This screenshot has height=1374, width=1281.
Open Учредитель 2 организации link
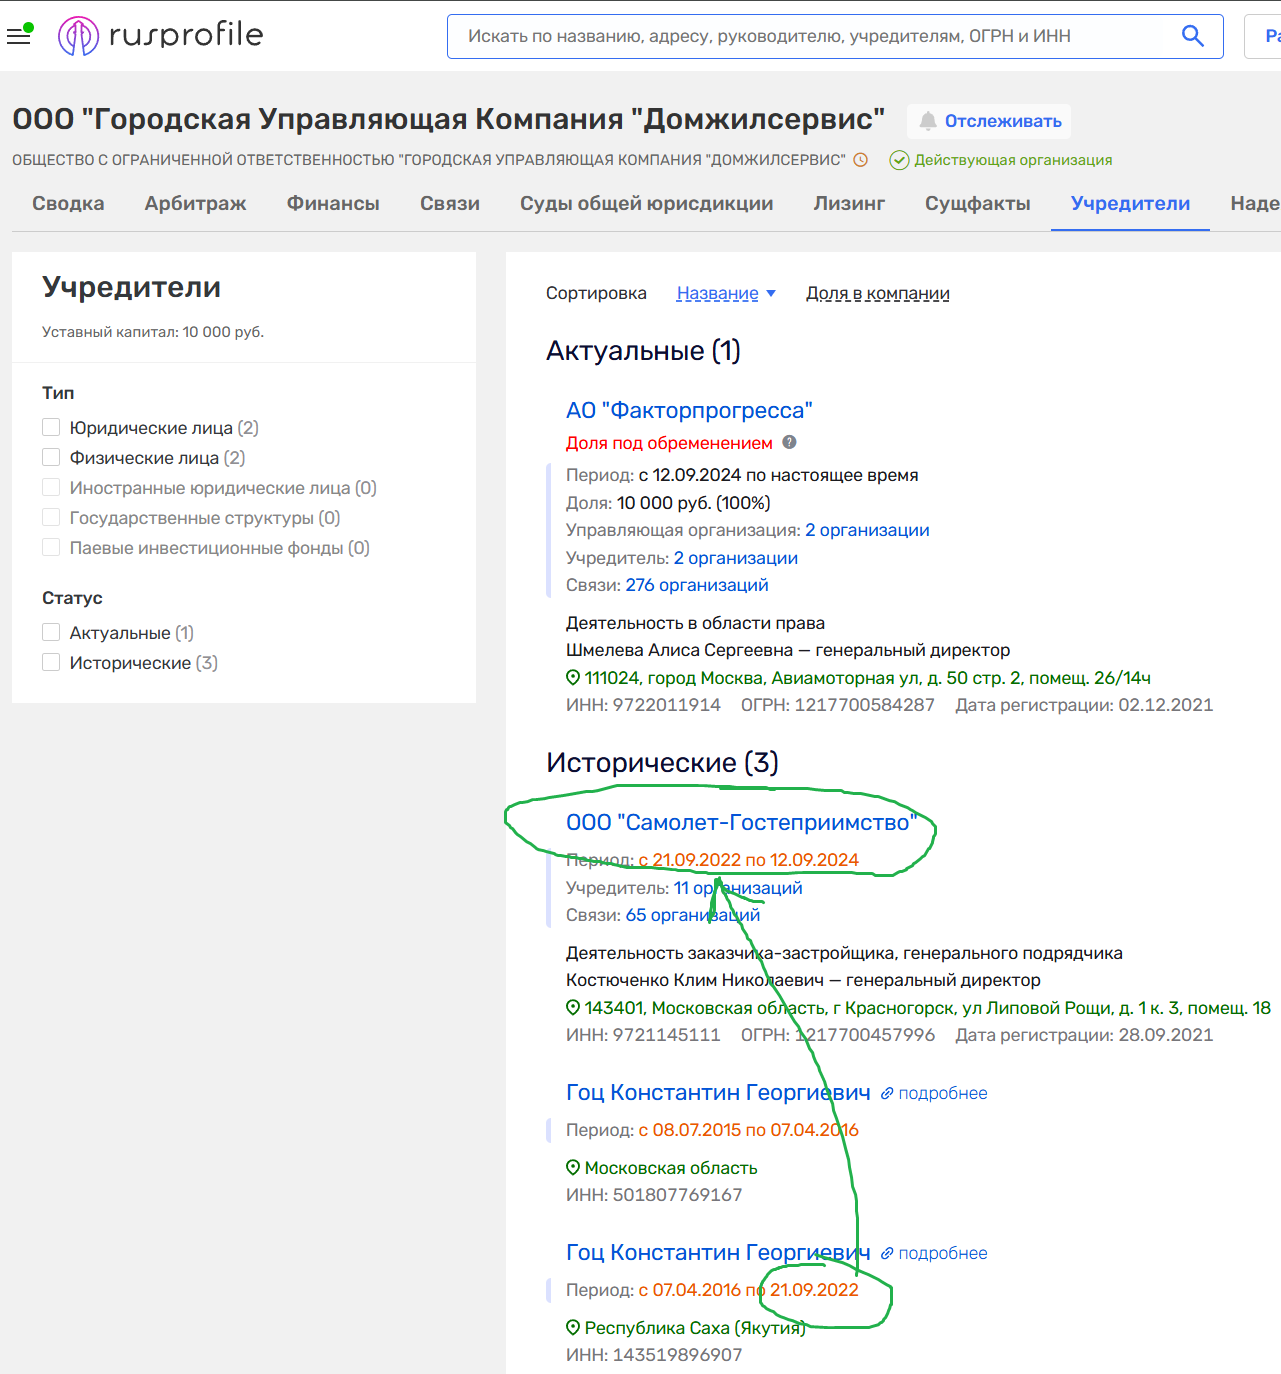[x=735, y=558]
